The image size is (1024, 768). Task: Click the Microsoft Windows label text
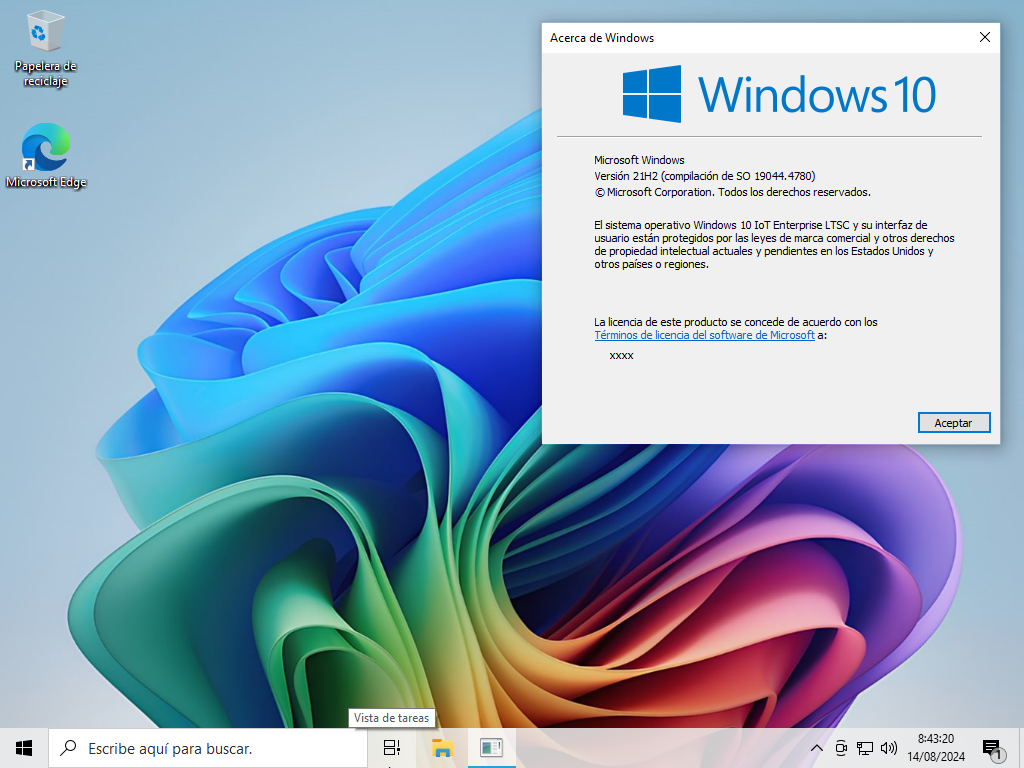pos(639,160)
